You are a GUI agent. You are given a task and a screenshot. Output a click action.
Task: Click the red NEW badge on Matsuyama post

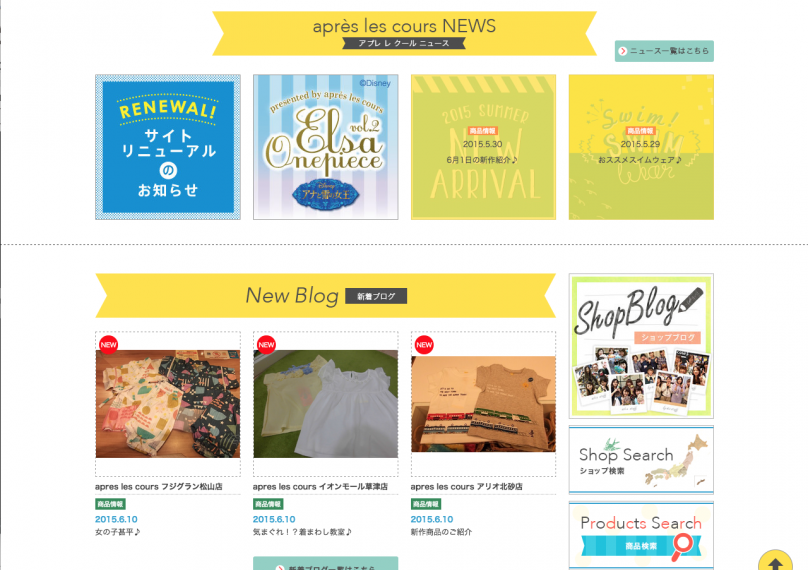coord(108,345)
